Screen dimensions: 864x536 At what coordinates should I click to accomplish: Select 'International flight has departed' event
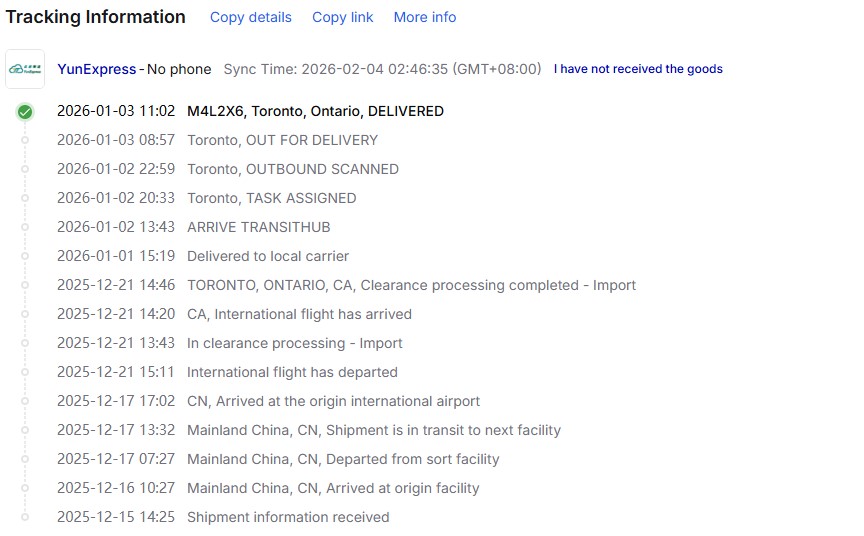tap(292, 372)
